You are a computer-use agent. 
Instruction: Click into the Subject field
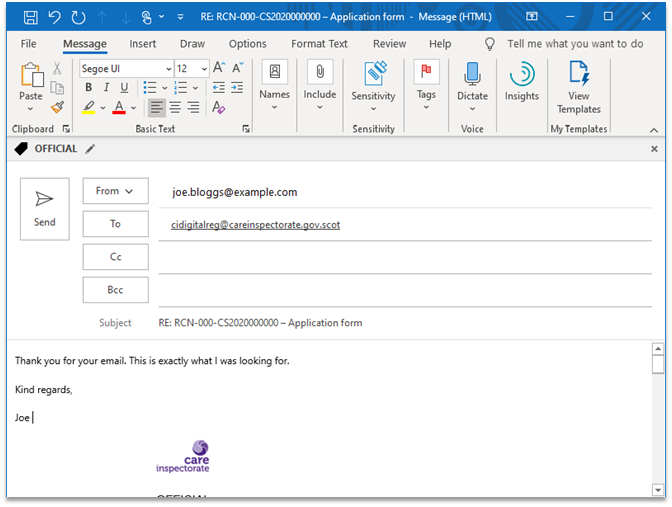tap(405, 323)
